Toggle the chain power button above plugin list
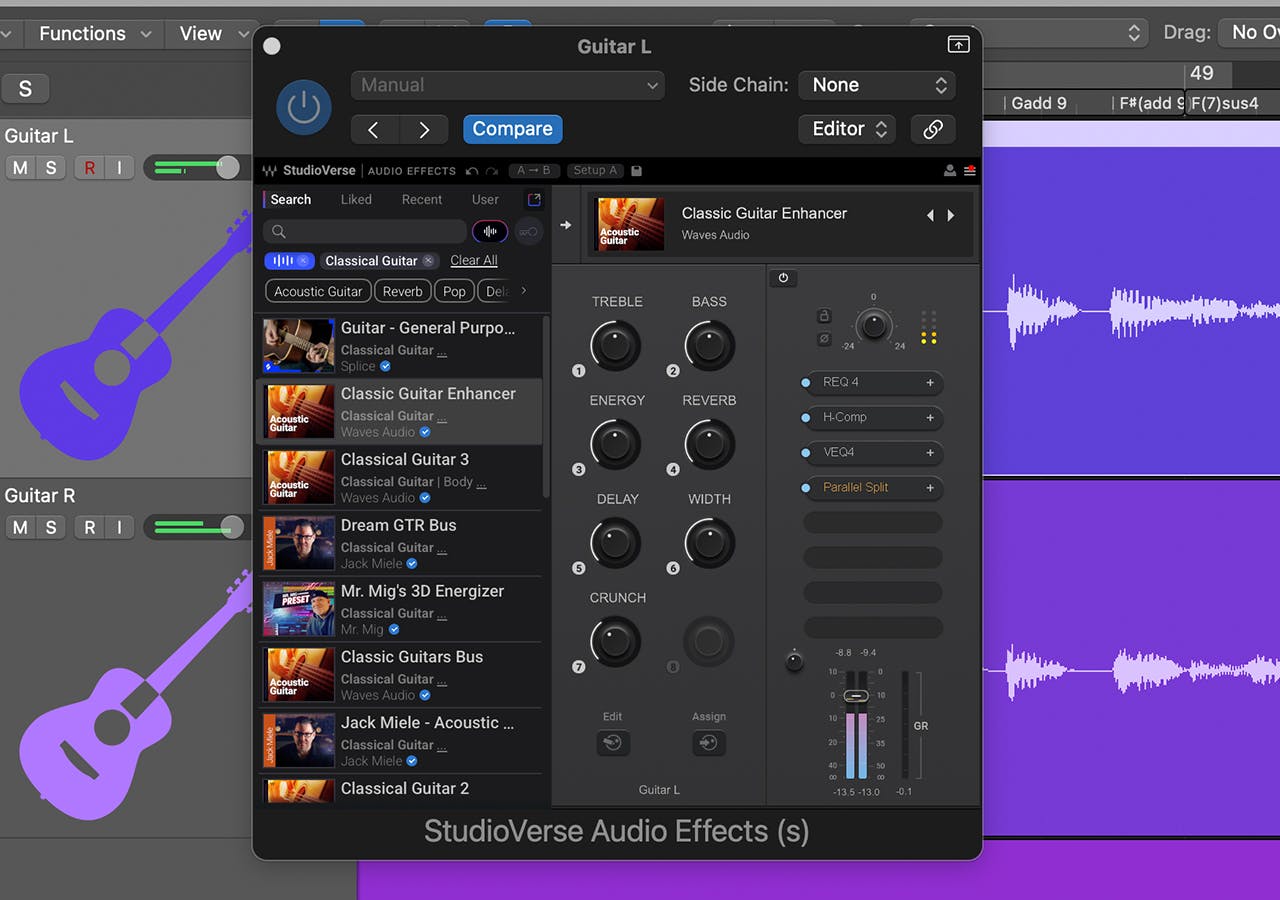The width and height of the screenshot is (1280, 900). tap(783, 279)
